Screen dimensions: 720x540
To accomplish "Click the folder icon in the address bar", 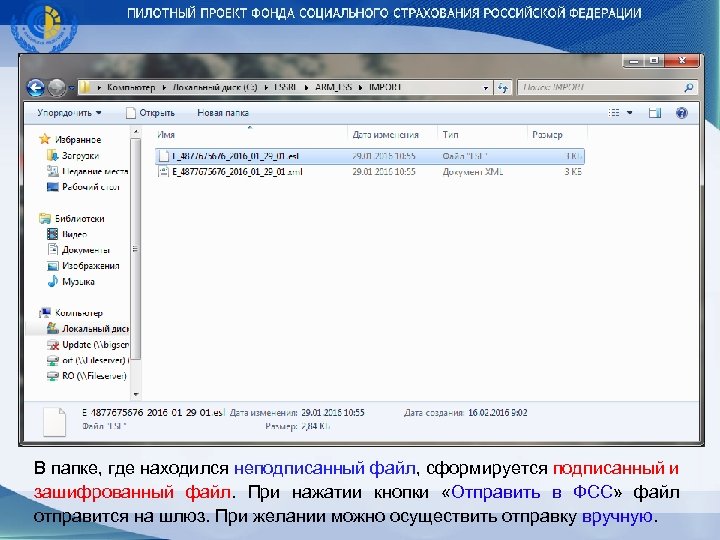I will [x=84, y=87].
